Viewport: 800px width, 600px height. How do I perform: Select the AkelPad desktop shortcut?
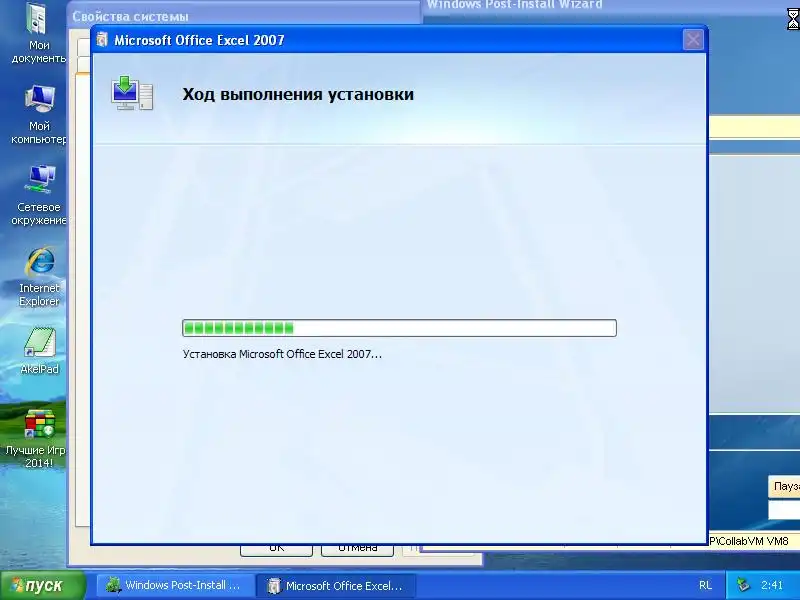(x=39, y=351)
